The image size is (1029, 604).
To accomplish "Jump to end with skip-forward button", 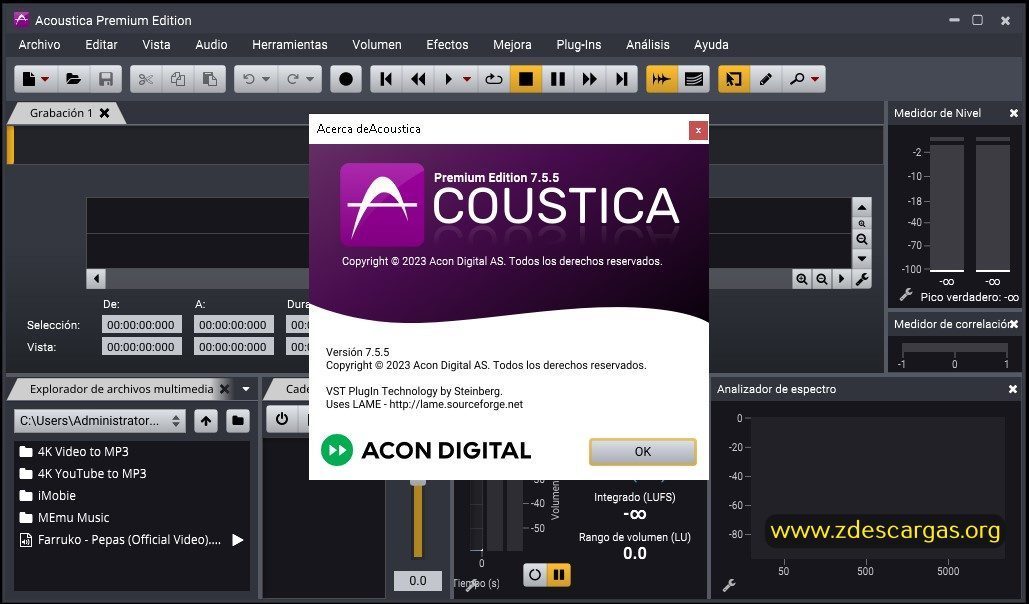I will [x=621, y=79].
